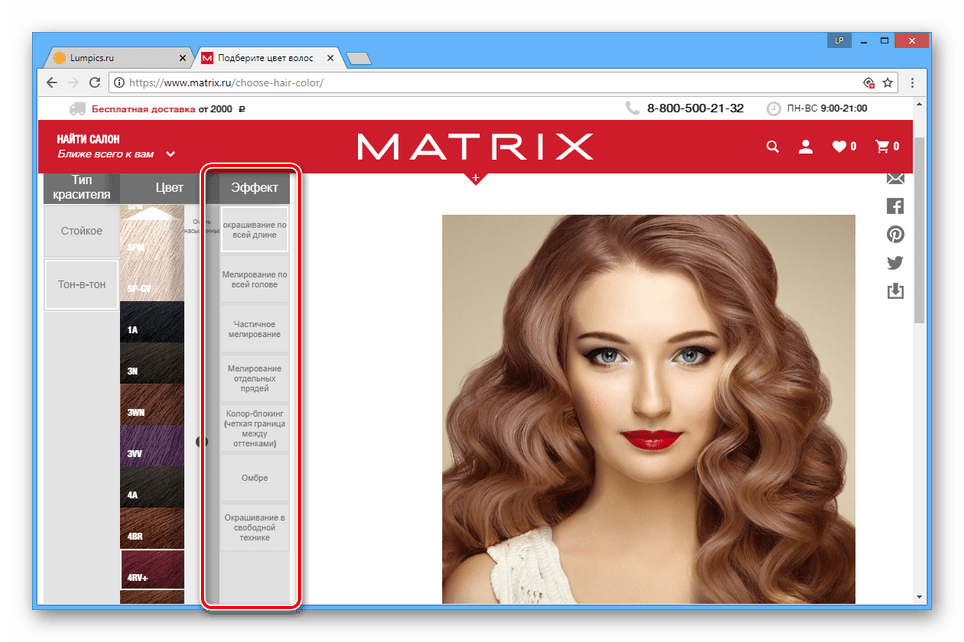This screenshot has width=964, height=642.
Task: Open the Matrix site search icon
Action: click(x=772, y=146)
